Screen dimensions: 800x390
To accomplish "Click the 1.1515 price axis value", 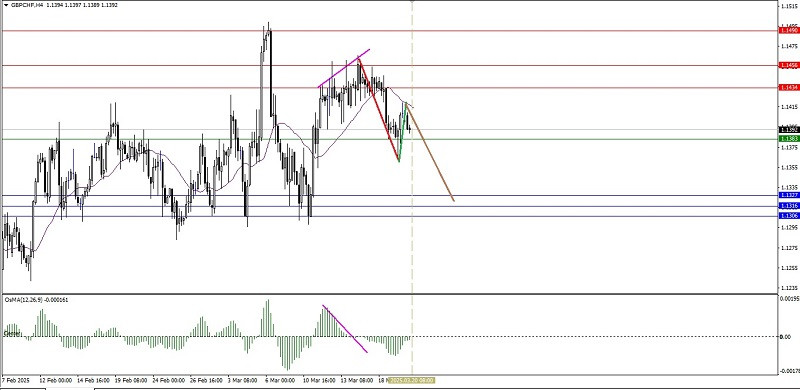I will coord(789,6).
